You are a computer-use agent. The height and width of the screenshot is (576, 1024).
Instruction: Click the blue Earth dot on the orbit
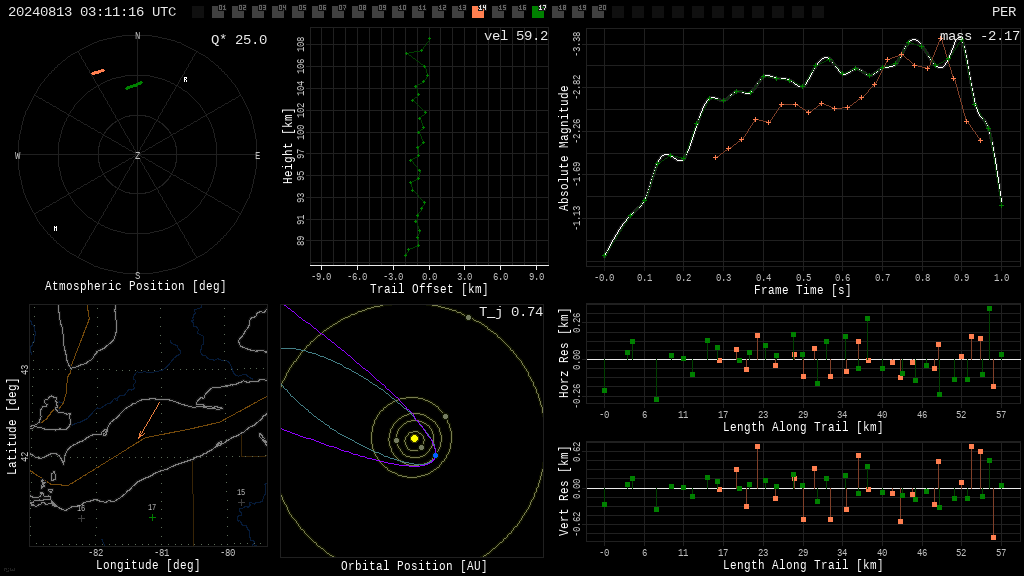point(436,455)
